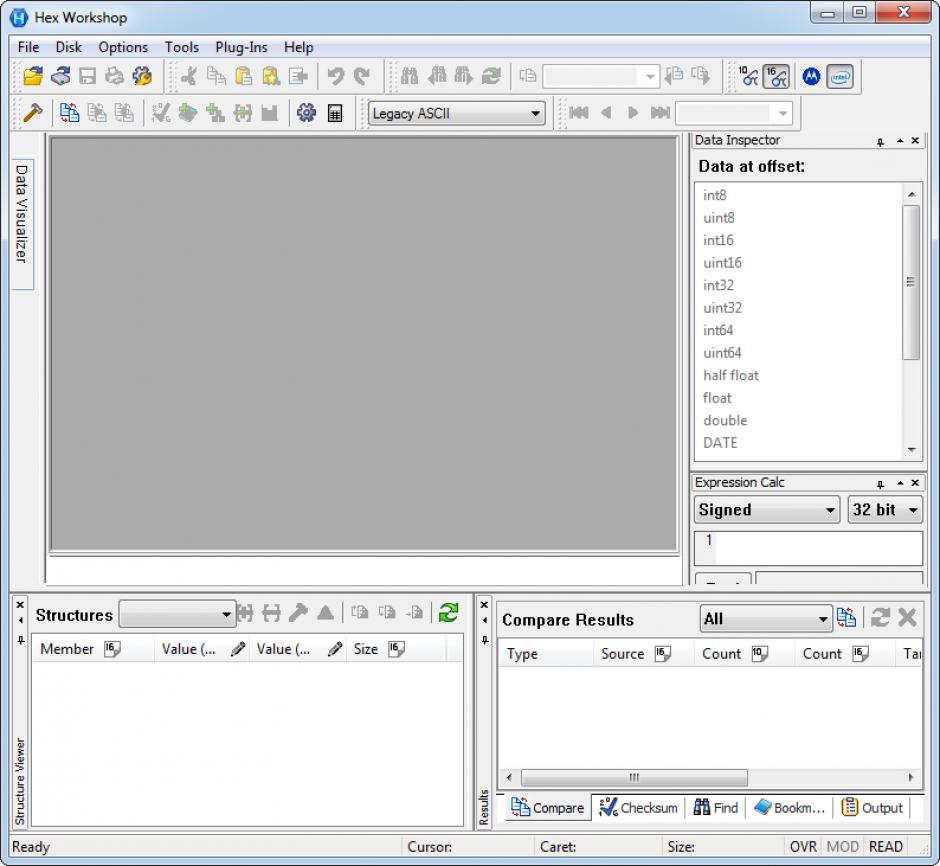The image size is (940, 866).
Task: Click the next bookmark arrow icon
Action: 632,113
